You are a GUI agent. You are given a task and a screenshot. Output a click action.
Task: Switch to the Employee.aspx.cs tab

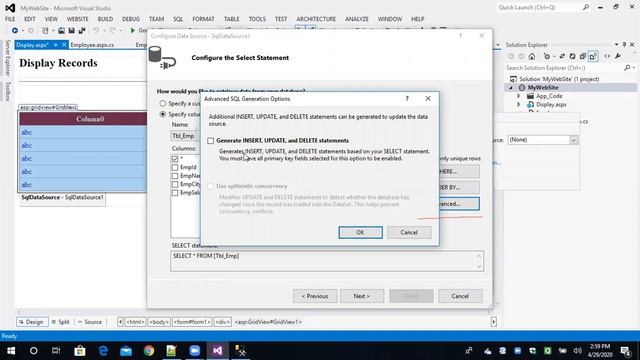click(92, 45)
